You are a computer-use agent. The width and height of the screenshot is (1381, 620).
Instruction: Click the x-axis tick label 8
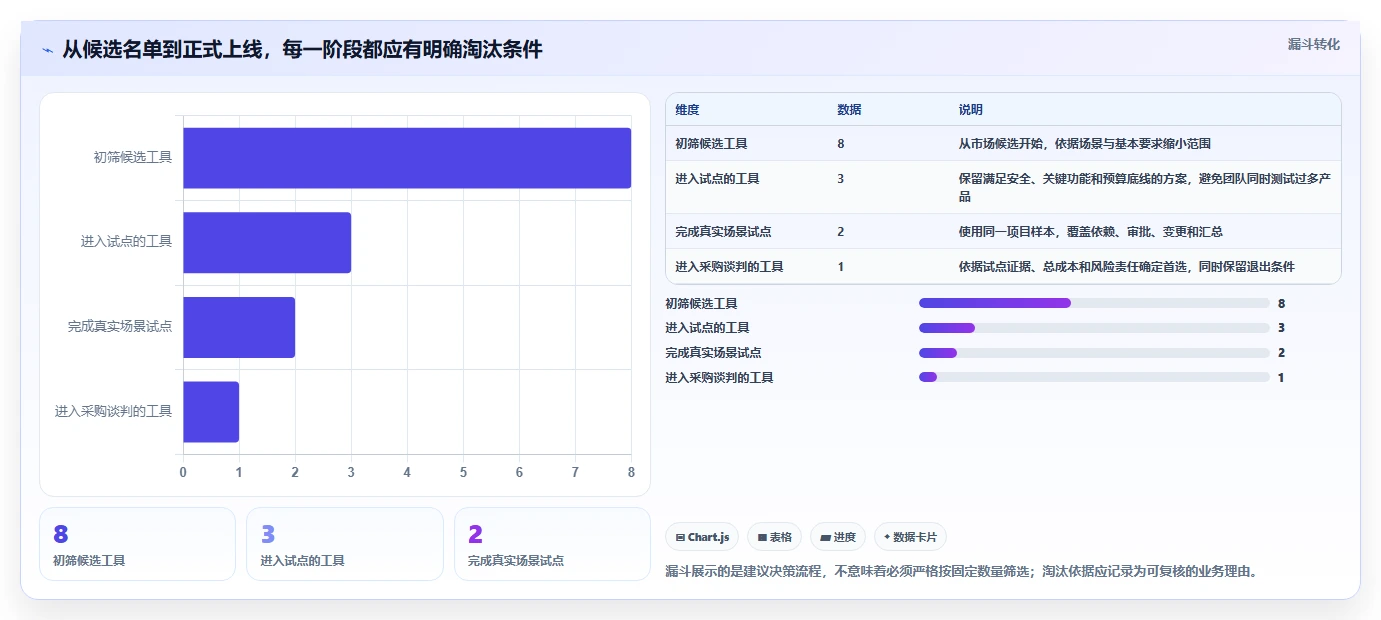pos(631,472)
